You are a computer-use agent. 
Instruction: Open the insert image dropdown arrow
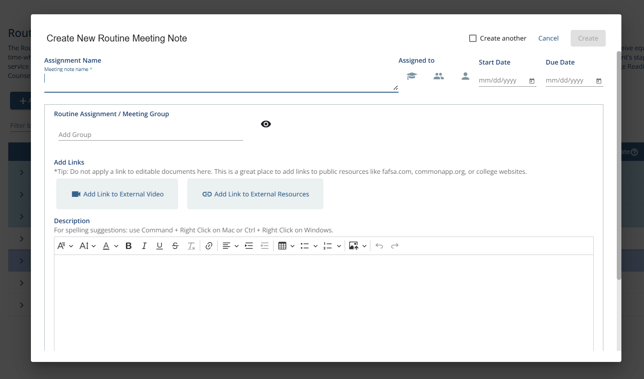tap(364, 246)
